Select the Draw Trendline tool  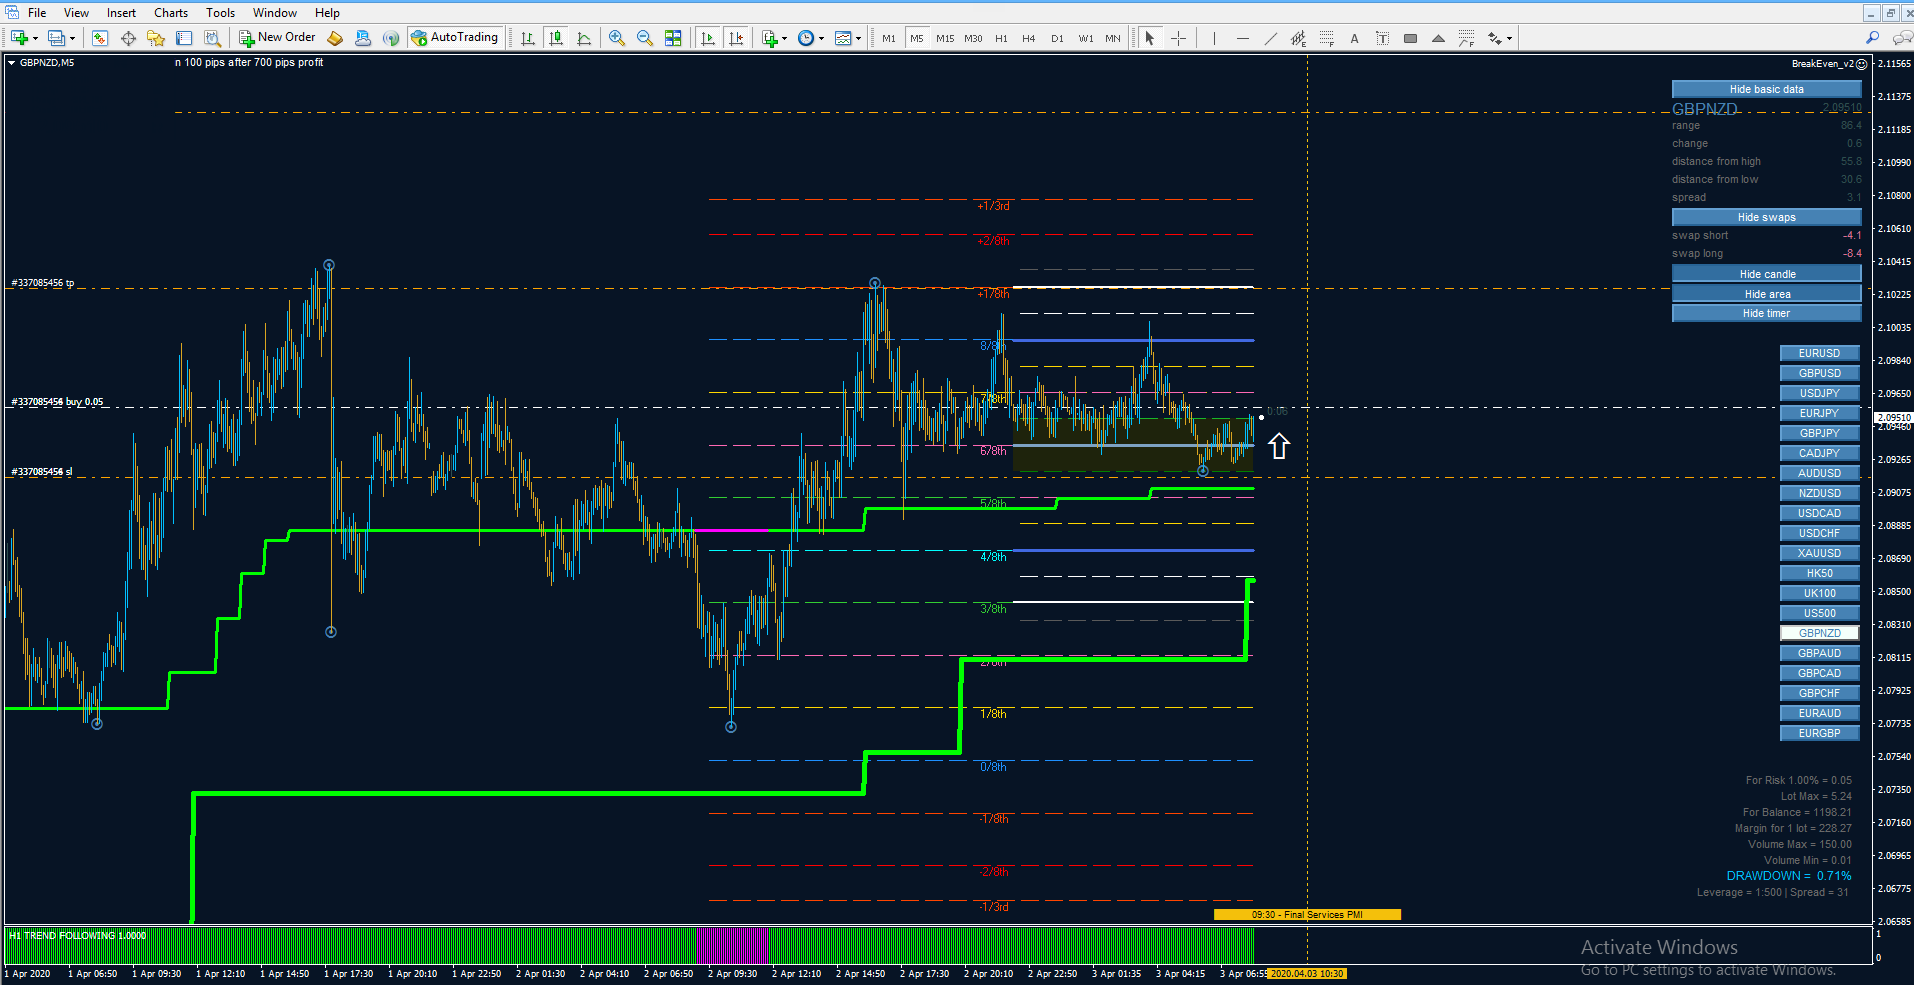click(x=1270, y=38)
